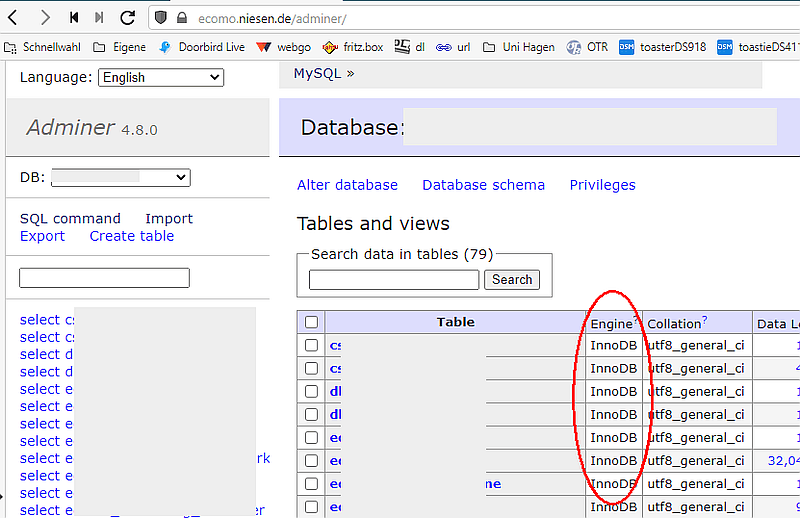The width and height of the screenshot is (800, 518).
Task: Click the Engine help question mark
Action: (x=635, y=319)
